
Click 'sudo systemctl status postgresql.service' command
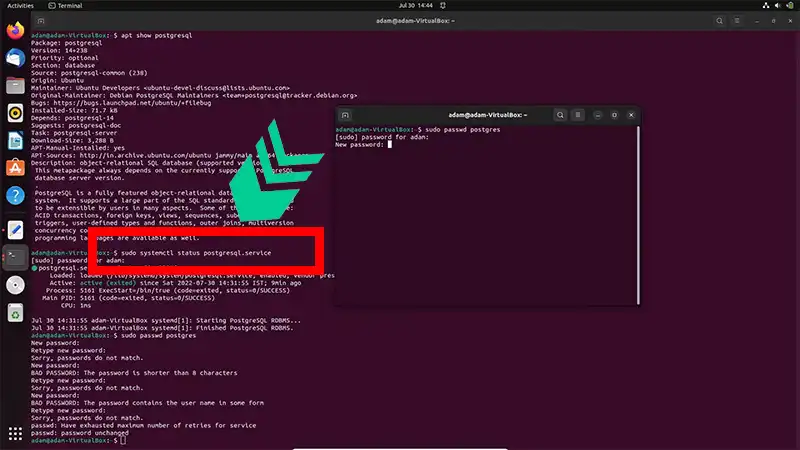tap(196, 253)
